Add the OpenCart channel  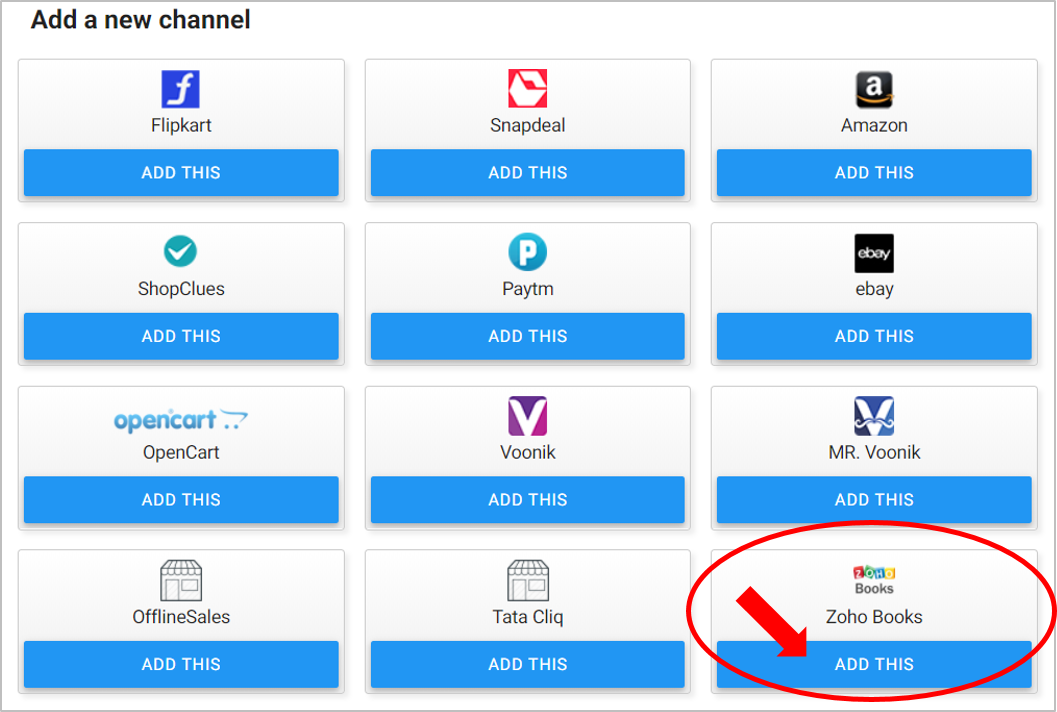[181, 500]
